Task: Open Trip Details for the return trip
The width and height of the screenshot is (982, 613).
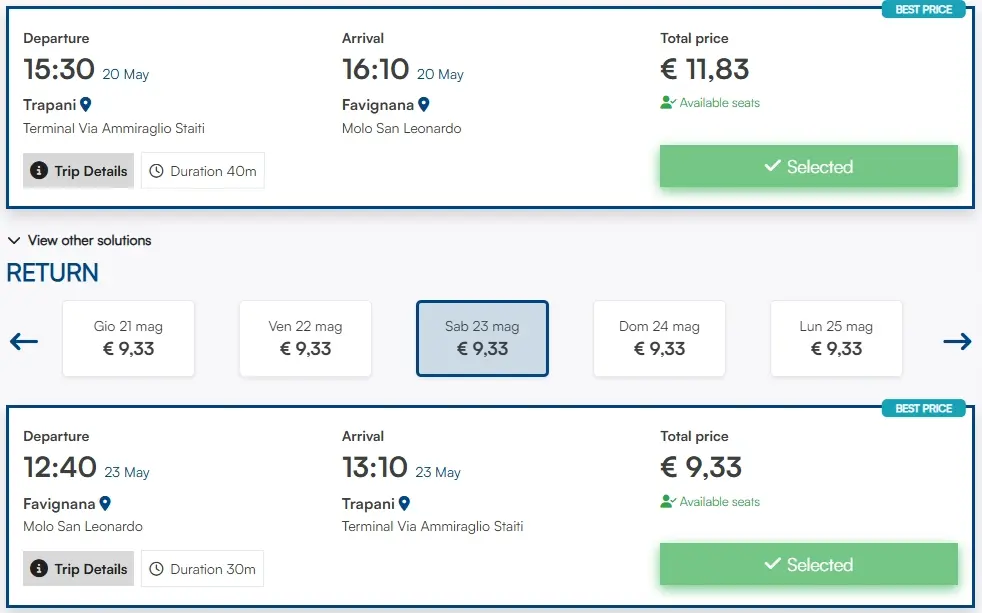Action: coord(79,569)
